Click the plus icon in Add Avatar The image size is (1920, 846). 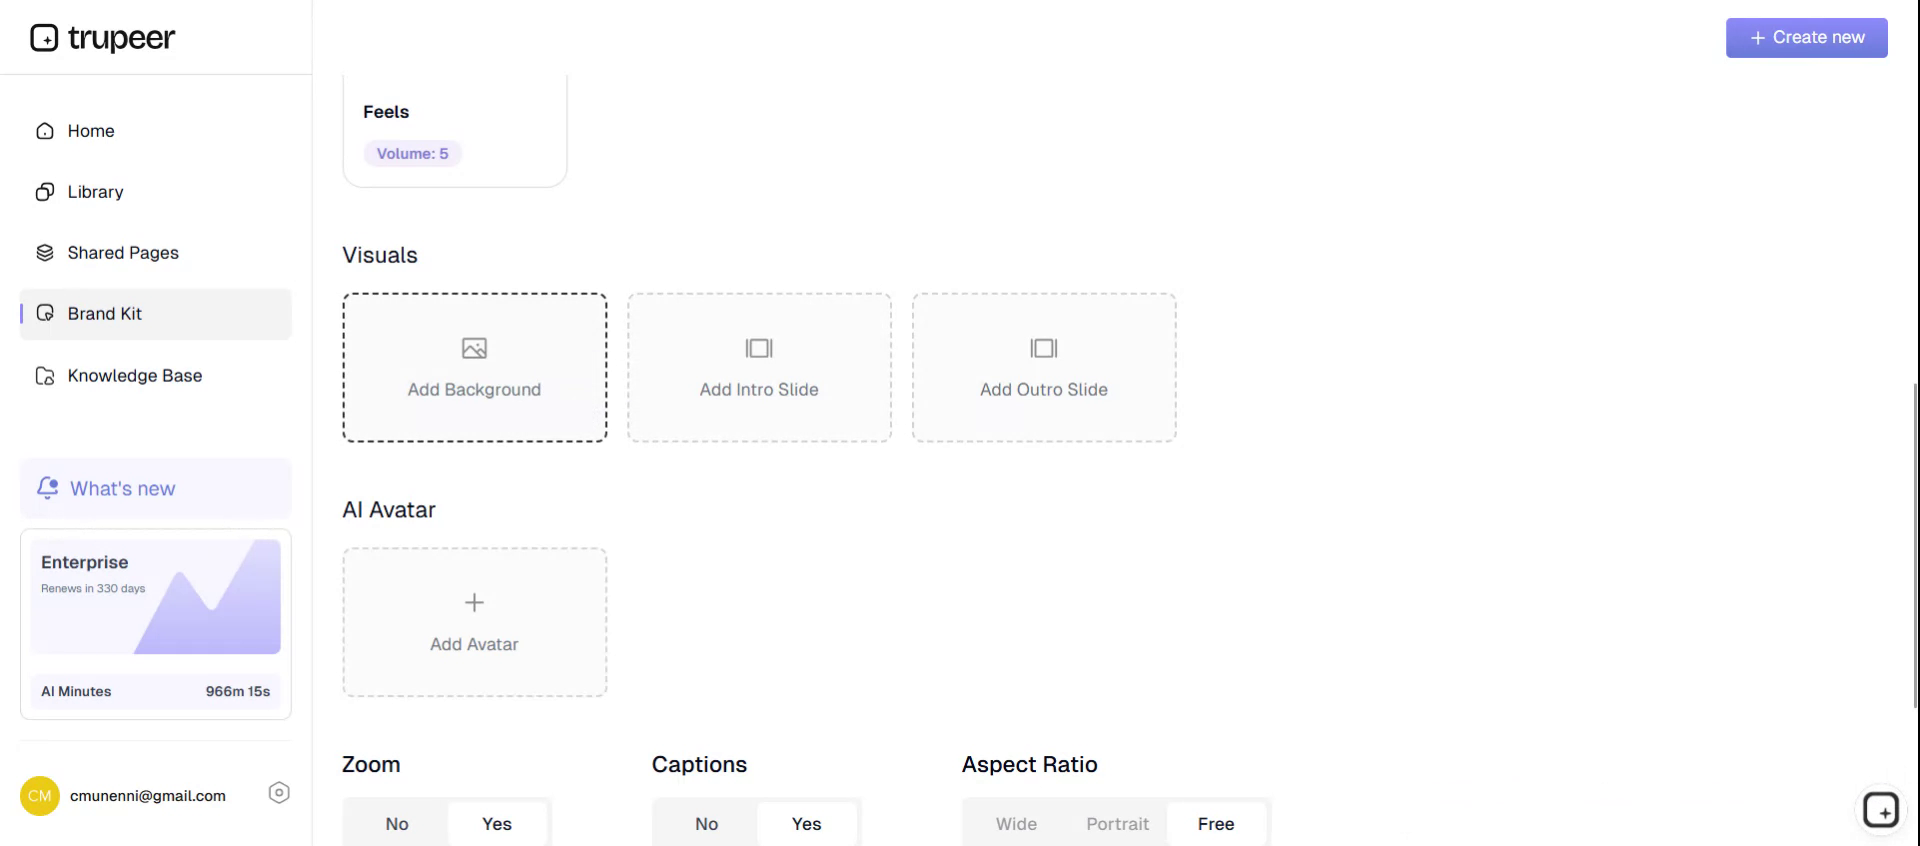click(474, 602)
